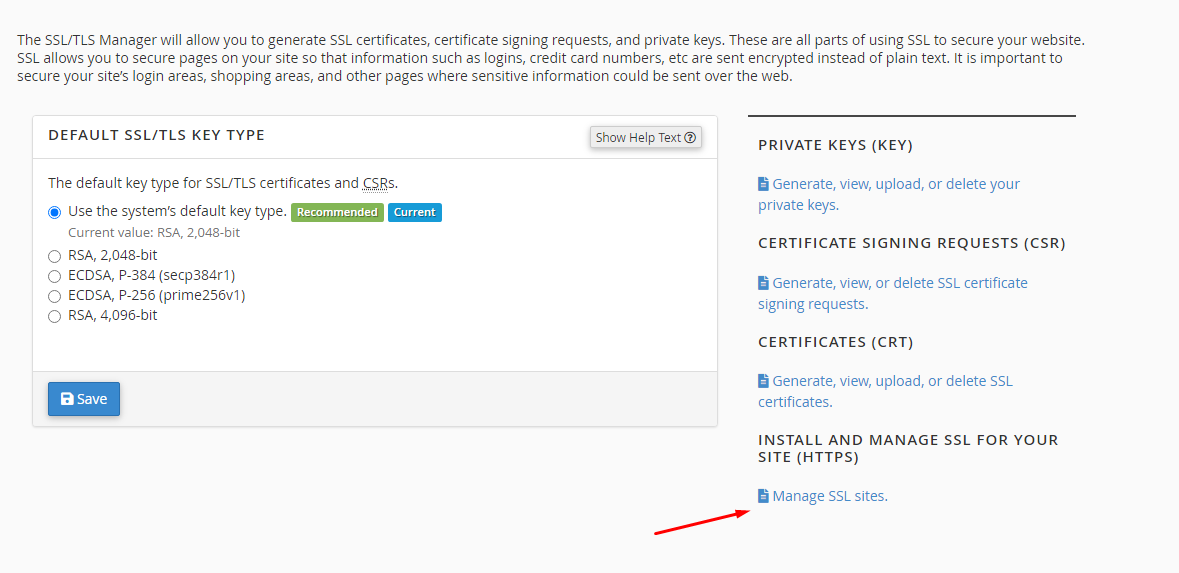Click the document icon beside certificate signing requests link
This screenshot has width=1179, height=573.
click(x=763, y=283)
